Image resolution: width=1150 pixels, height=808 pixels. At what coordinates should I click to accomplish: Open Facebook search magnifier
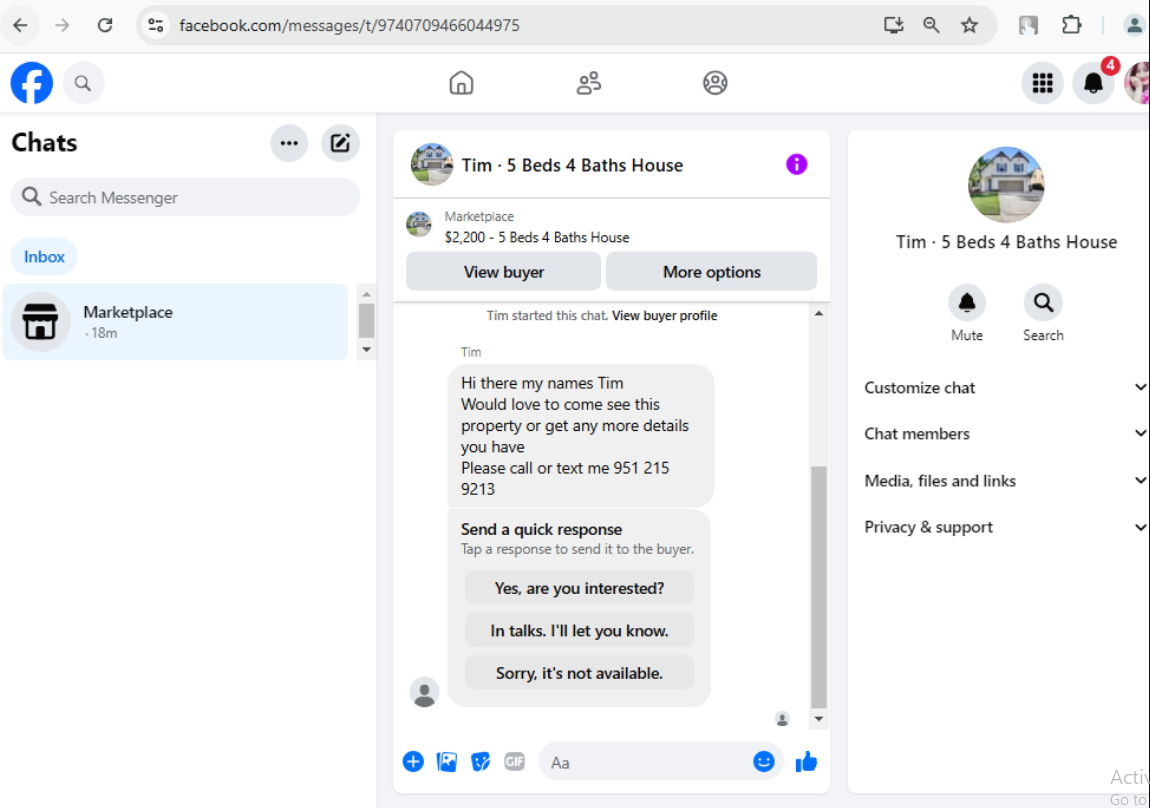tap(83, 83)
